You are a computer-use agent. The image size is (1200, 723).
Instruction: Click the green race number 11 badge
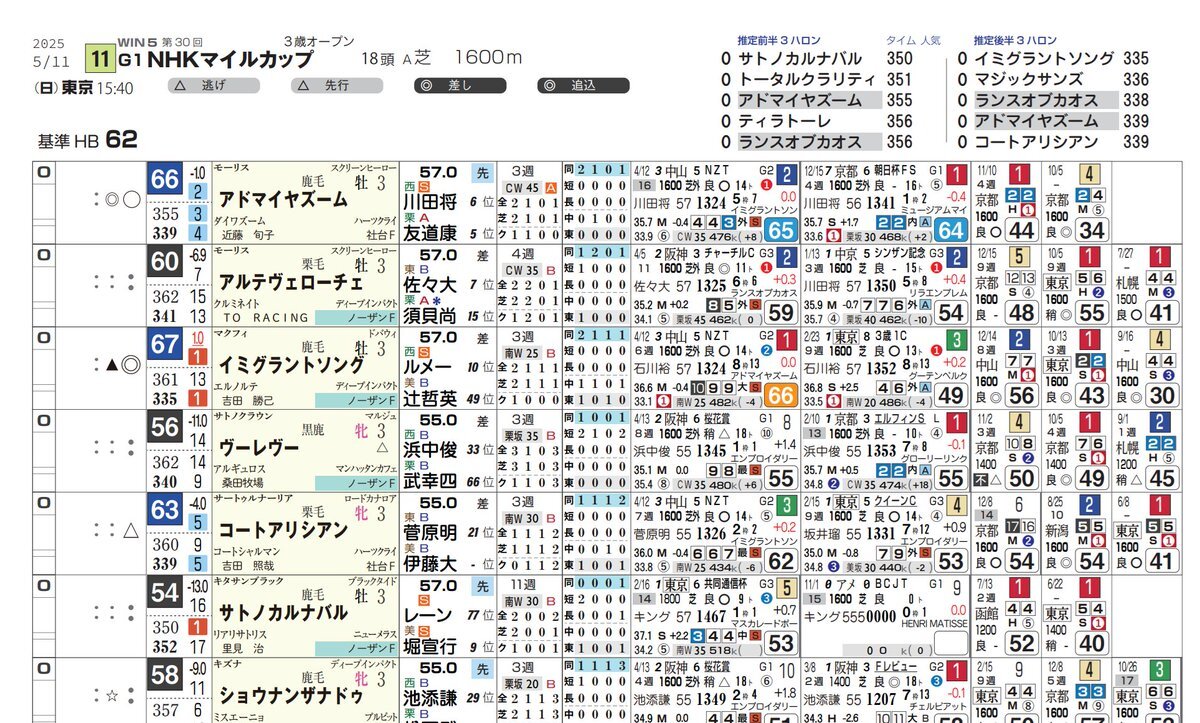[x=99, y=59]
